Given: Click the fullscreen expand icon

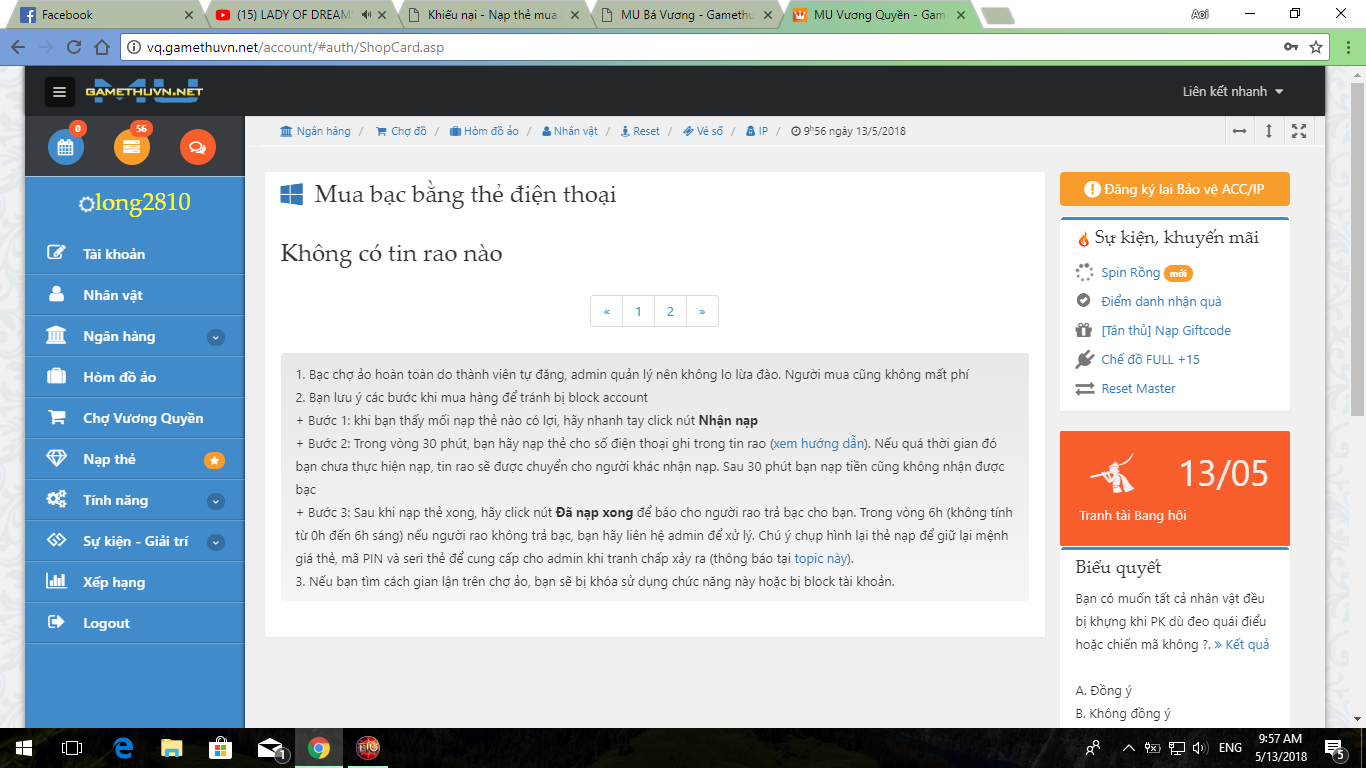Looking at the screenshot, I should [1299, 131].
